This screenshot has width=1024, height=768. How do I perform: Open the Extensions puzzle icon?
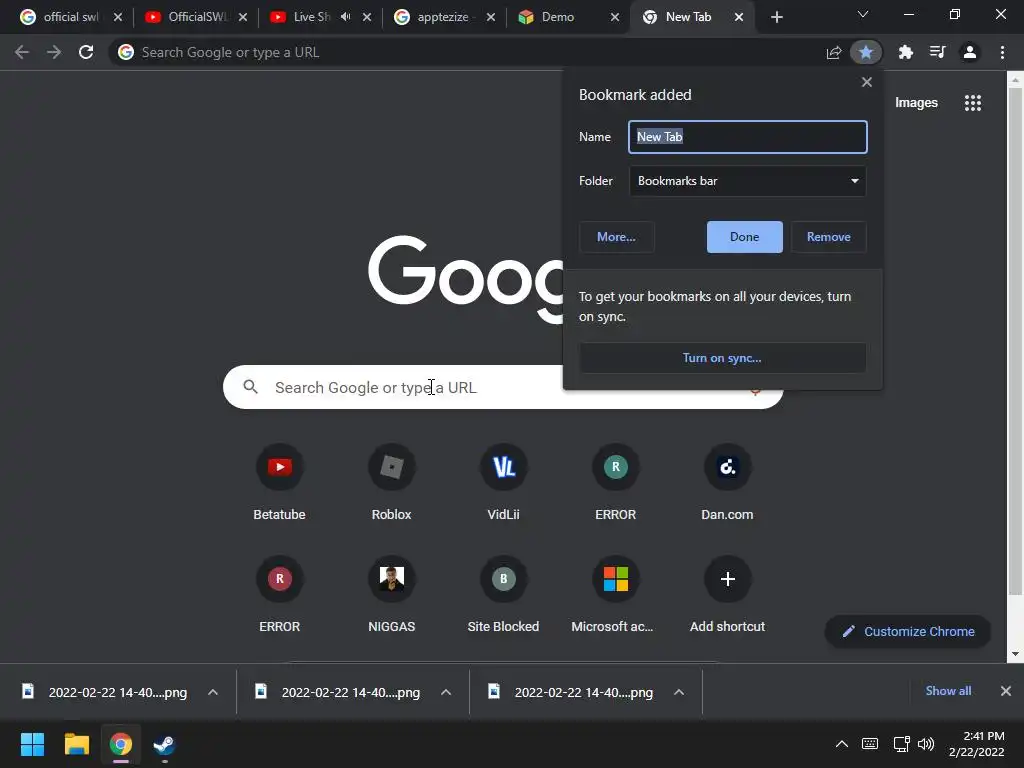tap(905, 52)
